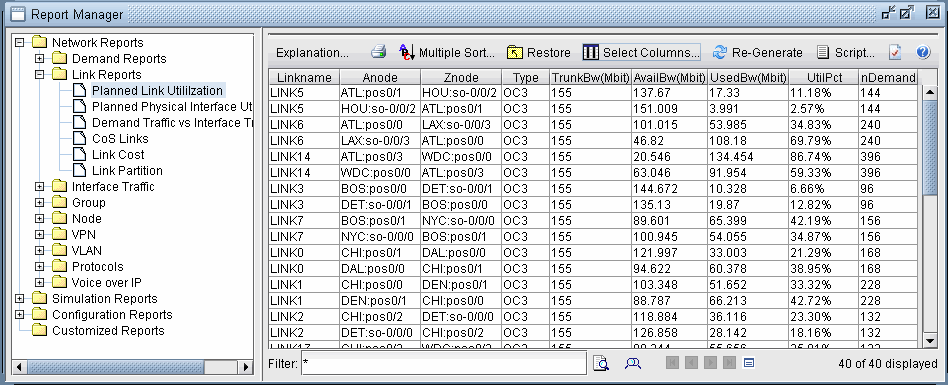Viewport: 948px width, 385px height.
Task: Sort by the Type column header
Action: pyautogui.click(x=525, y=77)
